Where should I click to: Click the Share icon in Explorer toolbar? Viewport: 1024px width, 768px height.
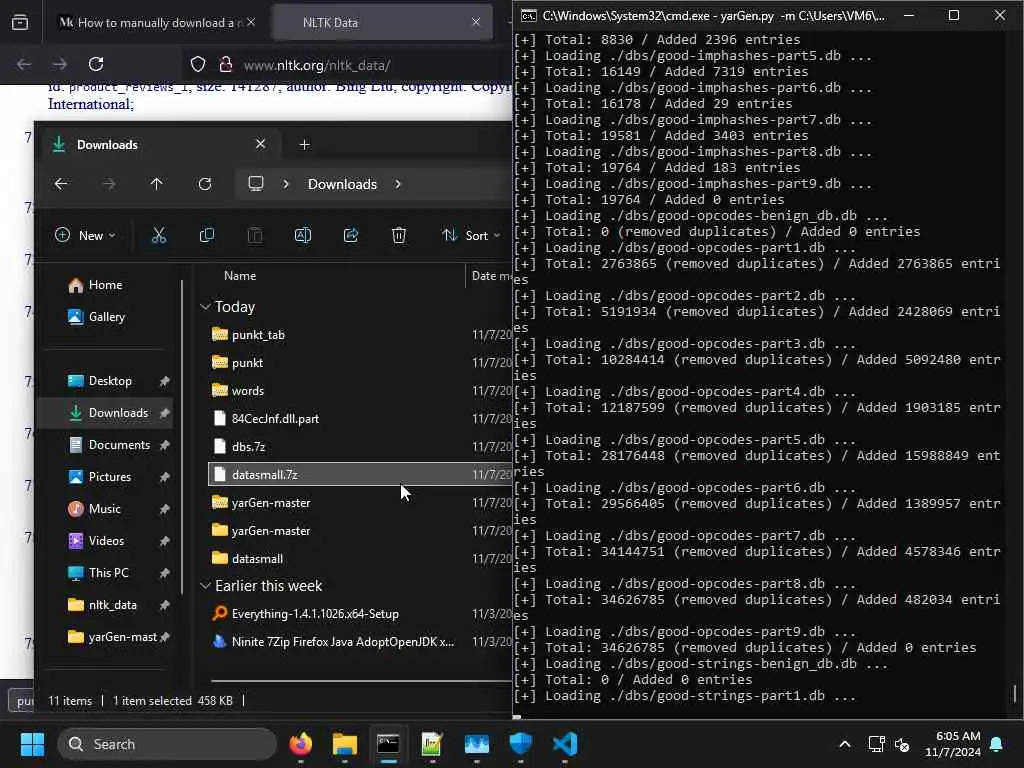click(x=351, y=236)
